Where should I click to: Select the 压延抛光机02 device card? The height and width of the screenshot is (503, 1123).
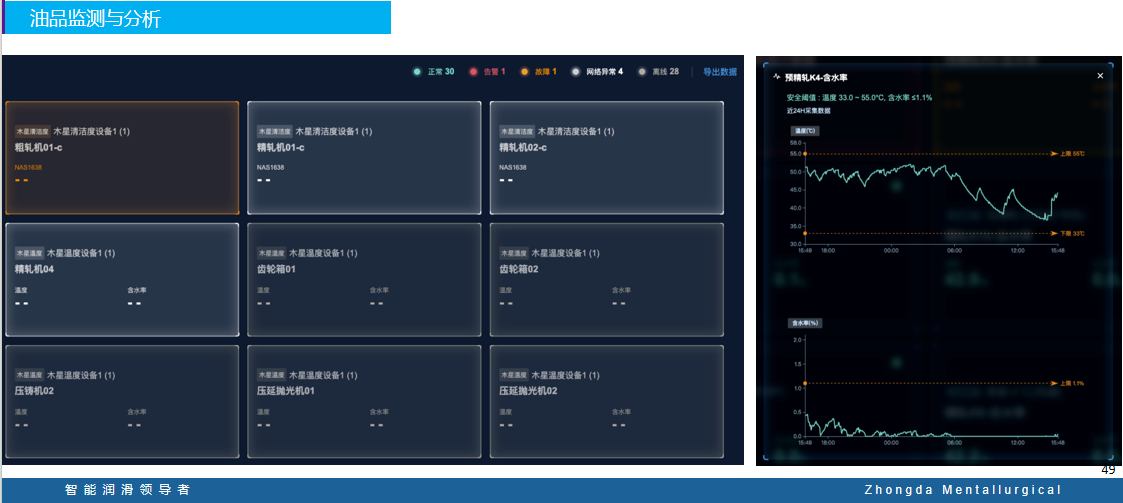(606, 401)
